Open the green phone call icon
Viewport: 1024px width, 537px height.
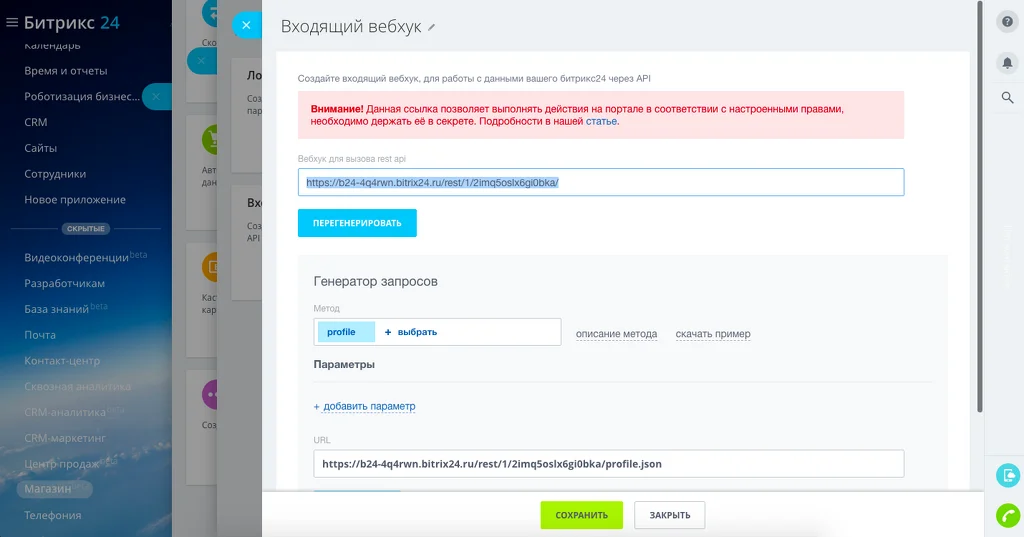pos(1008,515)
